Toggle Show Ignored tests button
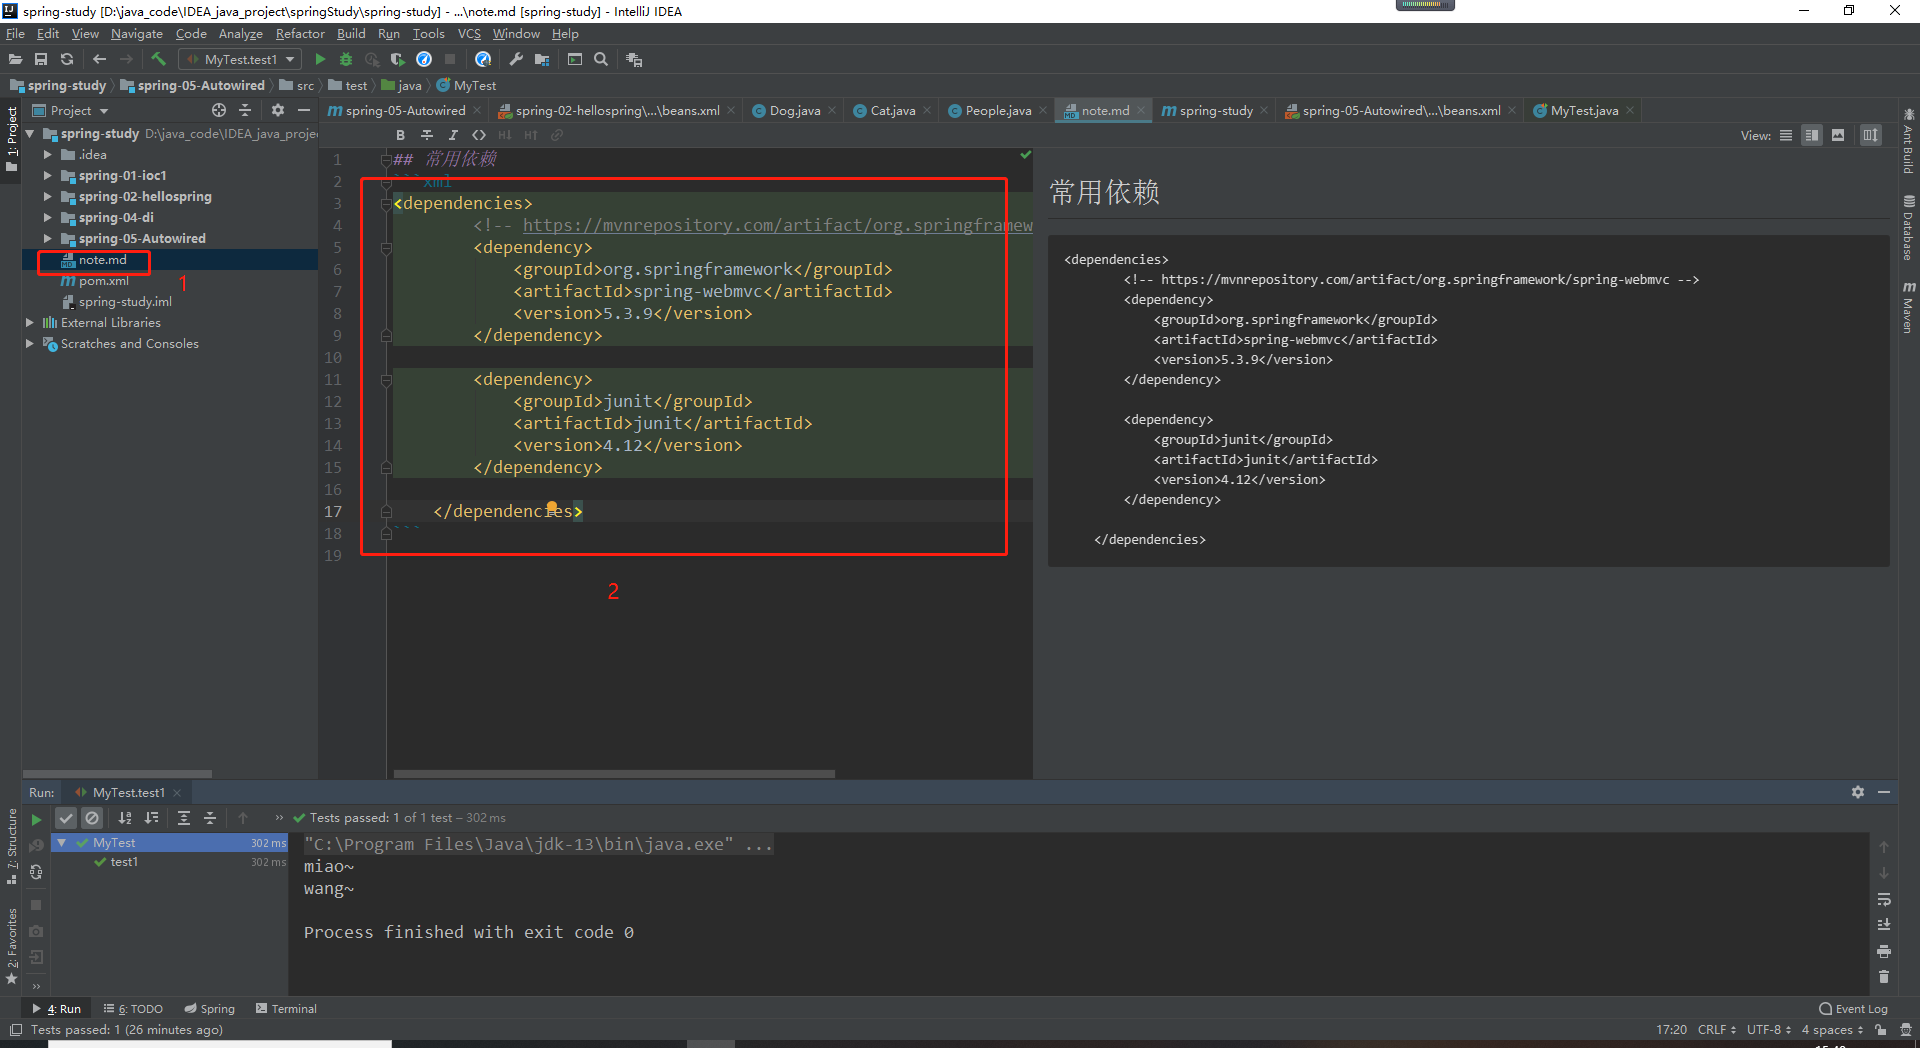 click(x=92, y=818)
